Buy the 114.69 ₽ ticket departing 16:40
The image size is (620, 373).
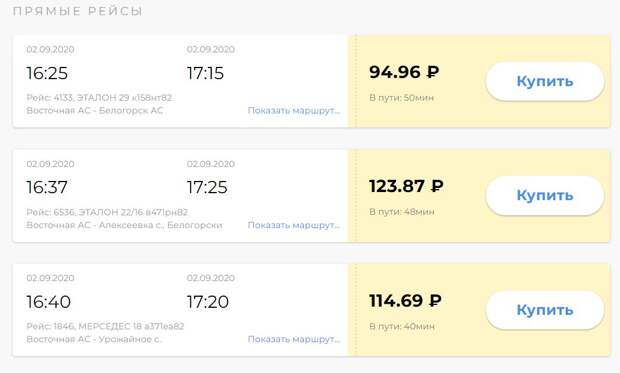click(545, 310)
